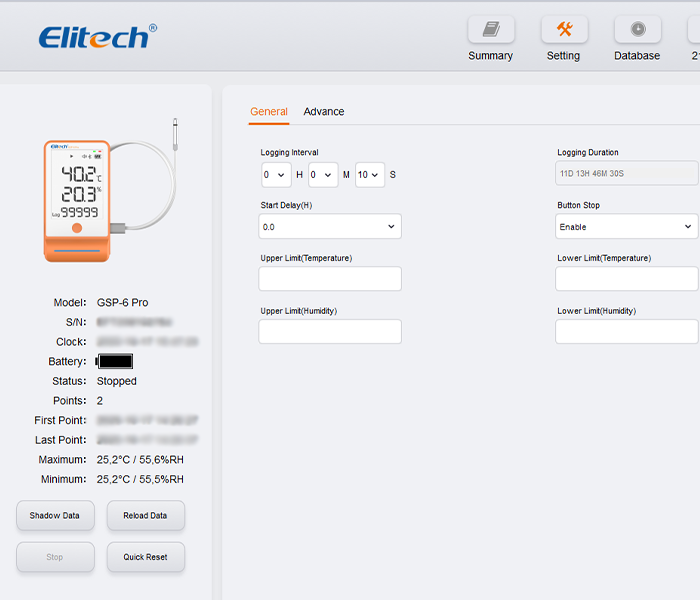This screenshot has height=600, width=700.
Task: Expand the Button Stop dropdown
Action: coord(626,227)
